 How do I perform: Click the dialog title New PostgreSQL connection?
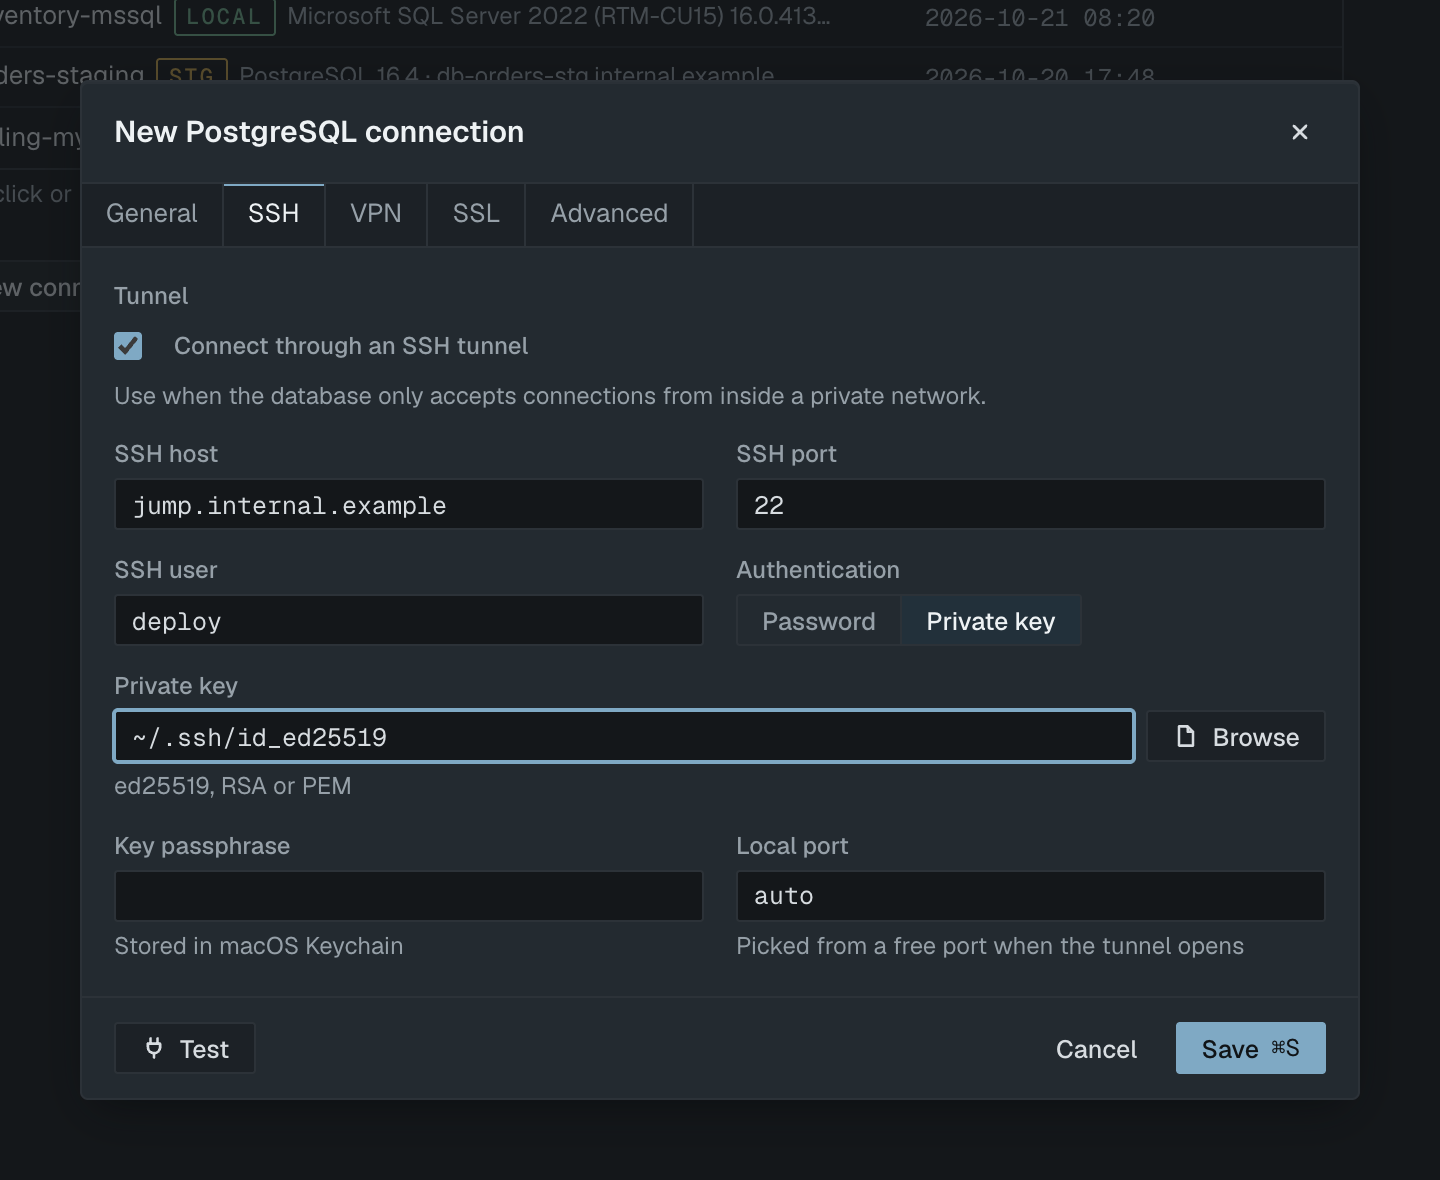click(319, 132)
